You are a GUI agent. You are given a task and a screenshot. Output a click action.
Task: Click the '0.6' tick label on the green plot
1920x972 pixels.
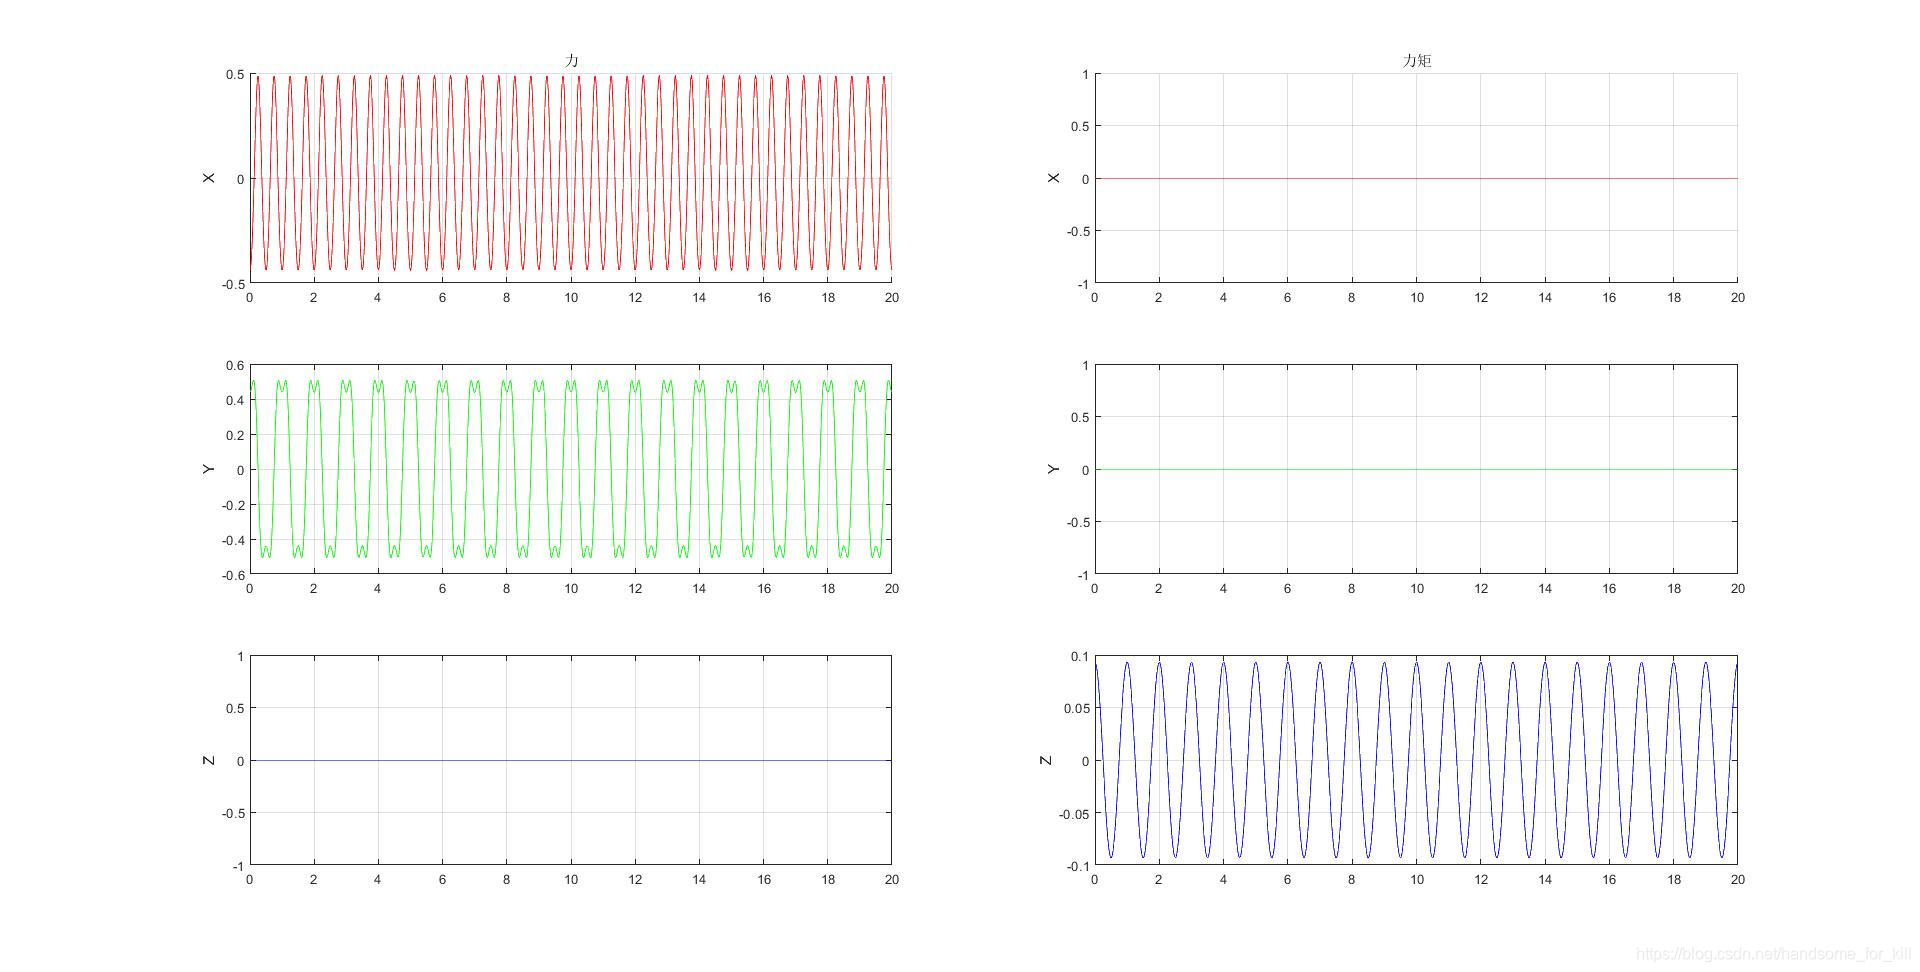click(x=235, y=366)
